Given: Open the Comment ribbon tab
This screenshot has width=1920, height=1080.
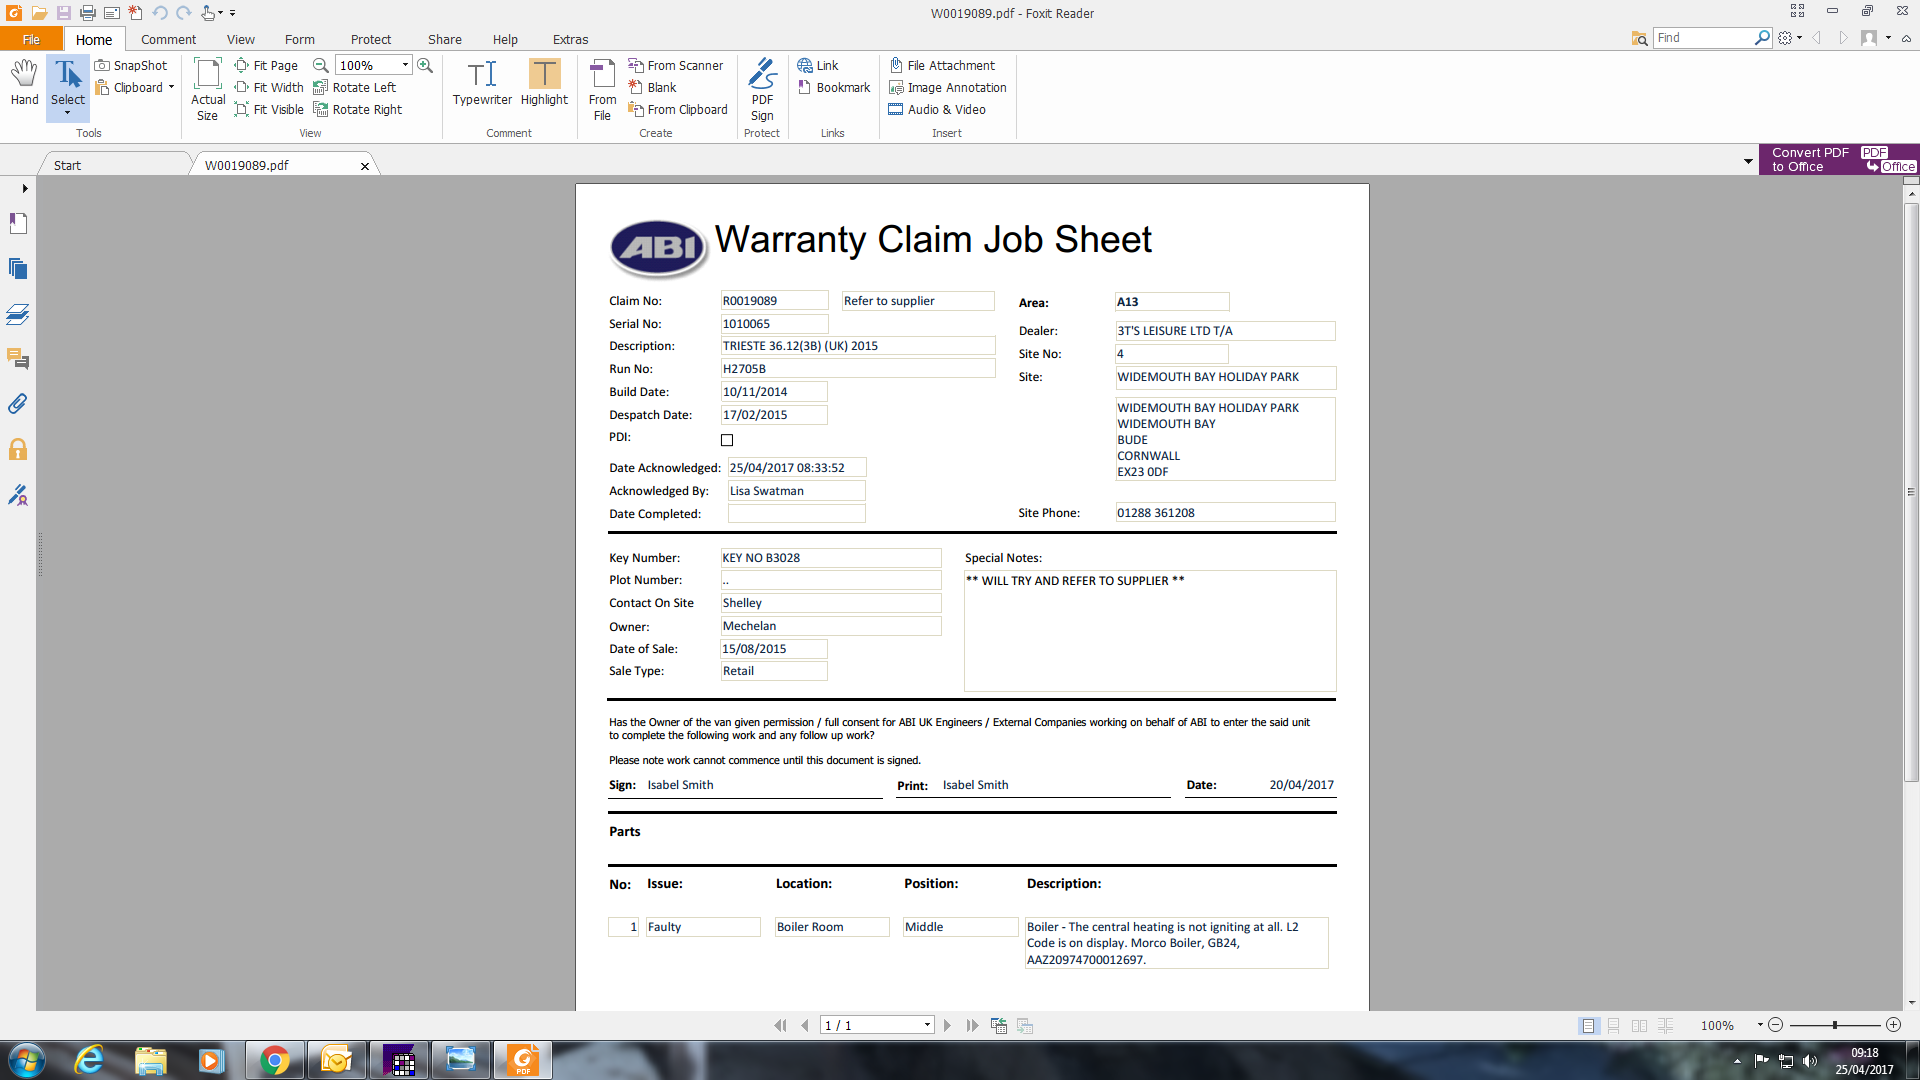Looking at the screenshot, I should 168,39.
